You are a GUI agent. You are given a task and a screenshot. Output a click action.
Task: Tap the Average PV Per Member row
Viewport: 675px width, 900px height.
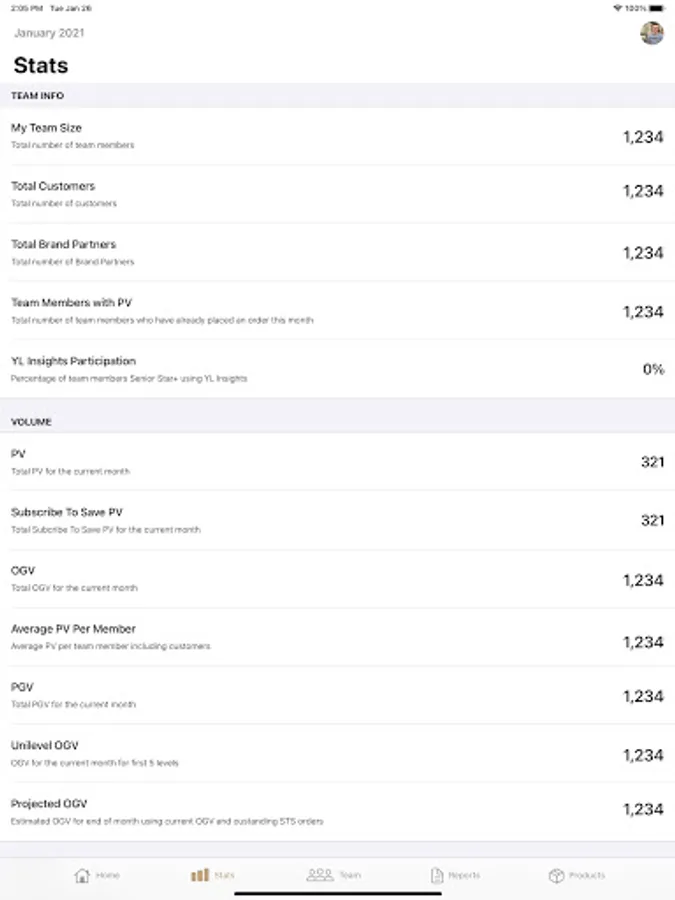pos(337,637)
